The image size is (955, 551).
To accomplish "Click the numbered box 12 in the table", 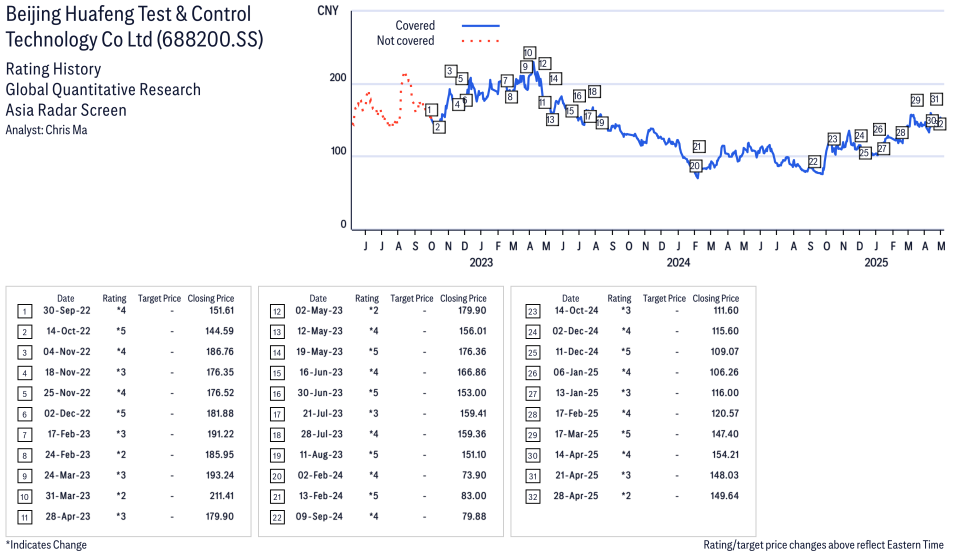I will coord(277,312).
